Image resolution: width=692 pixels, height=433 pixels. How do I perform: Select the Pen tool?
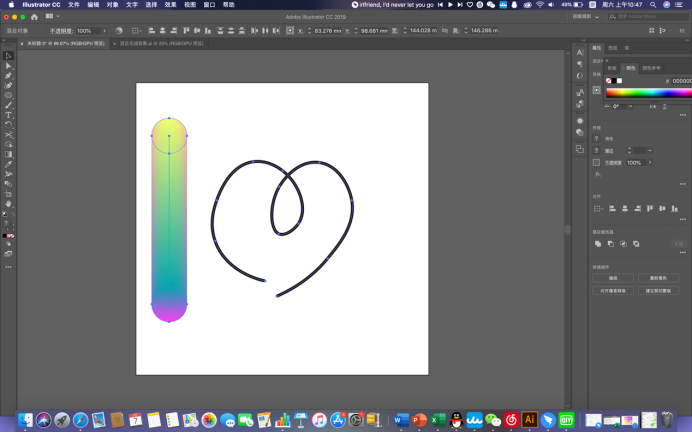click(8, 75)
